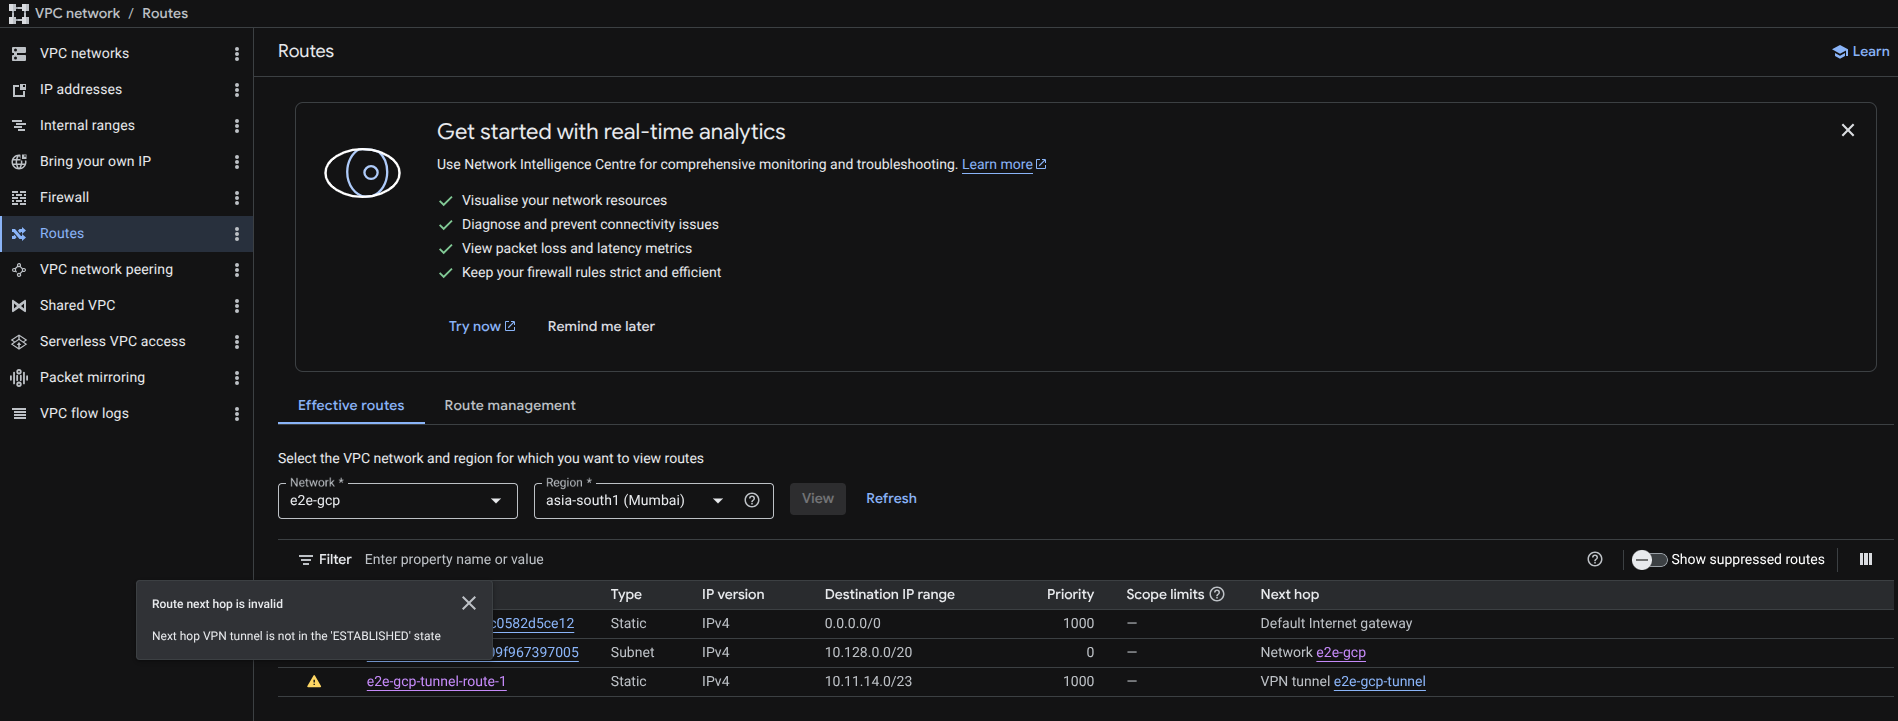This screenshot has height=721, width=1898.
Task: Click Remind me later
Action: click(601, 327)
